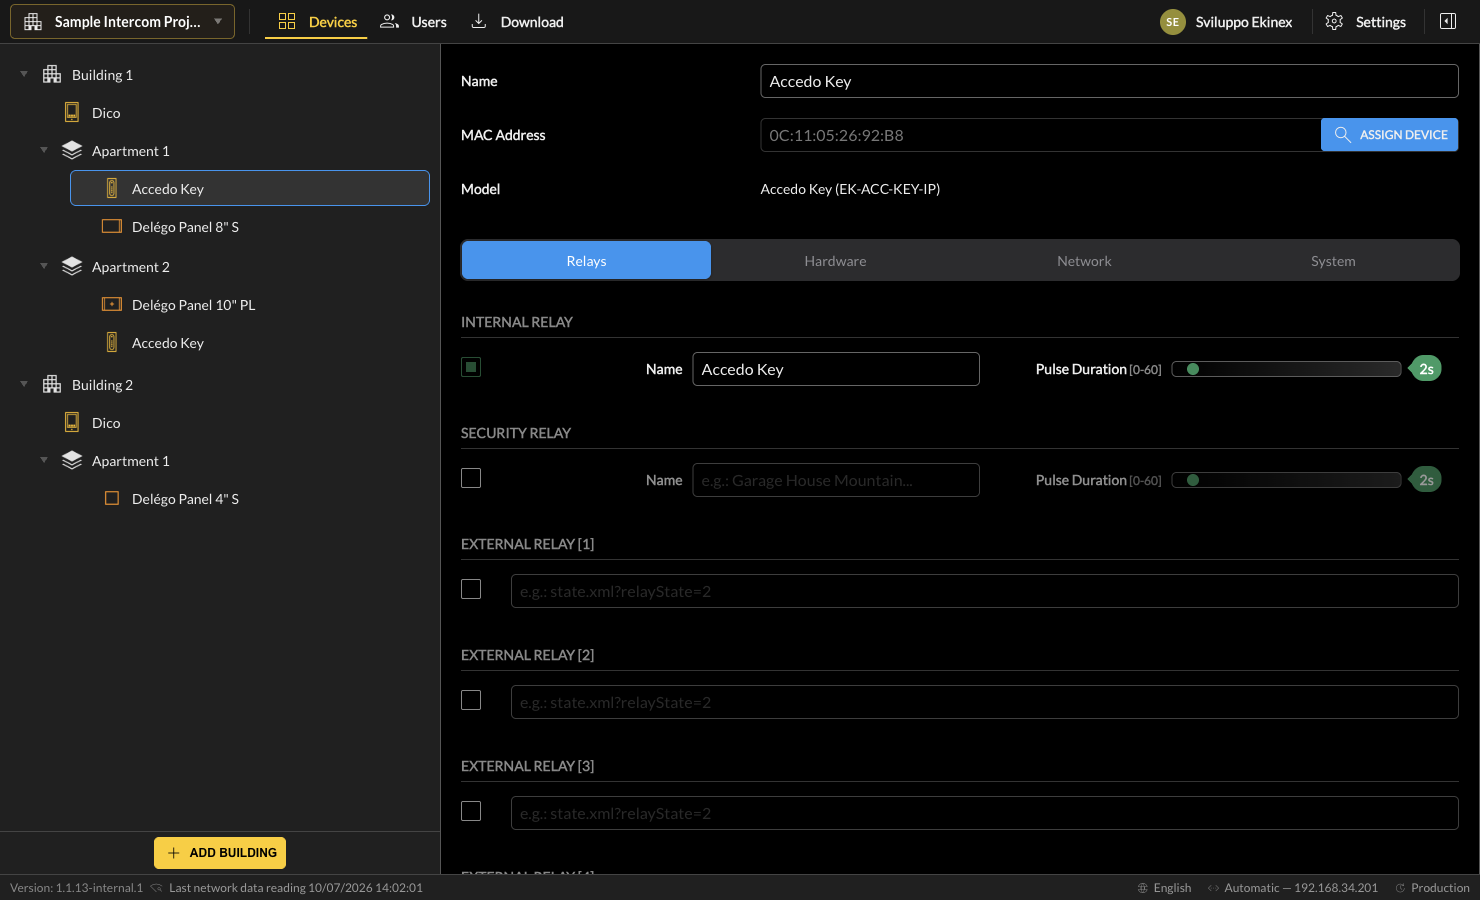Click the SE user avatar

[x=1173, y=22]
